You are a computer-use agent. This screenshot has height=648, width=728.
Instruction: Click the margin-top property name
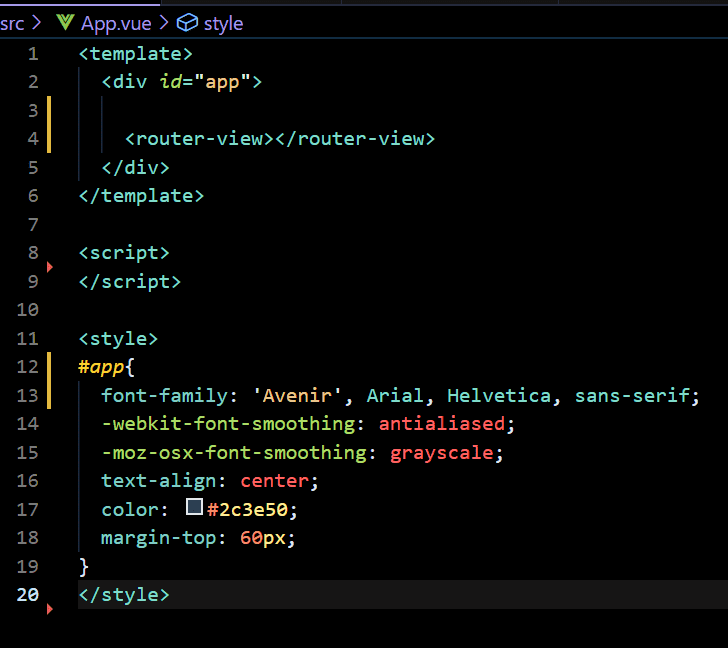click(159, 538)
